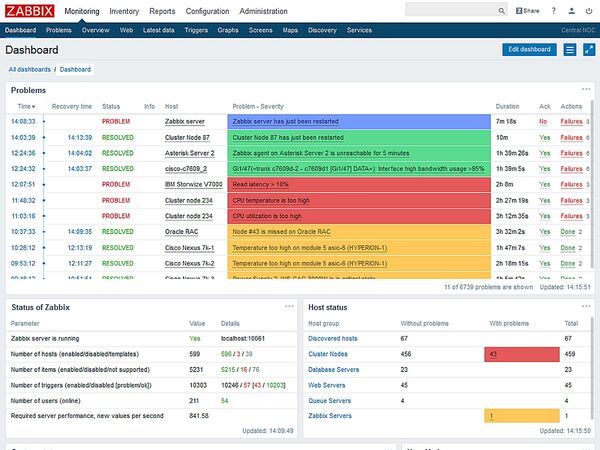Switch to the Triggers submenu tab
The width and height of the screenshot is (600, 450).
(x=196, y=31)
